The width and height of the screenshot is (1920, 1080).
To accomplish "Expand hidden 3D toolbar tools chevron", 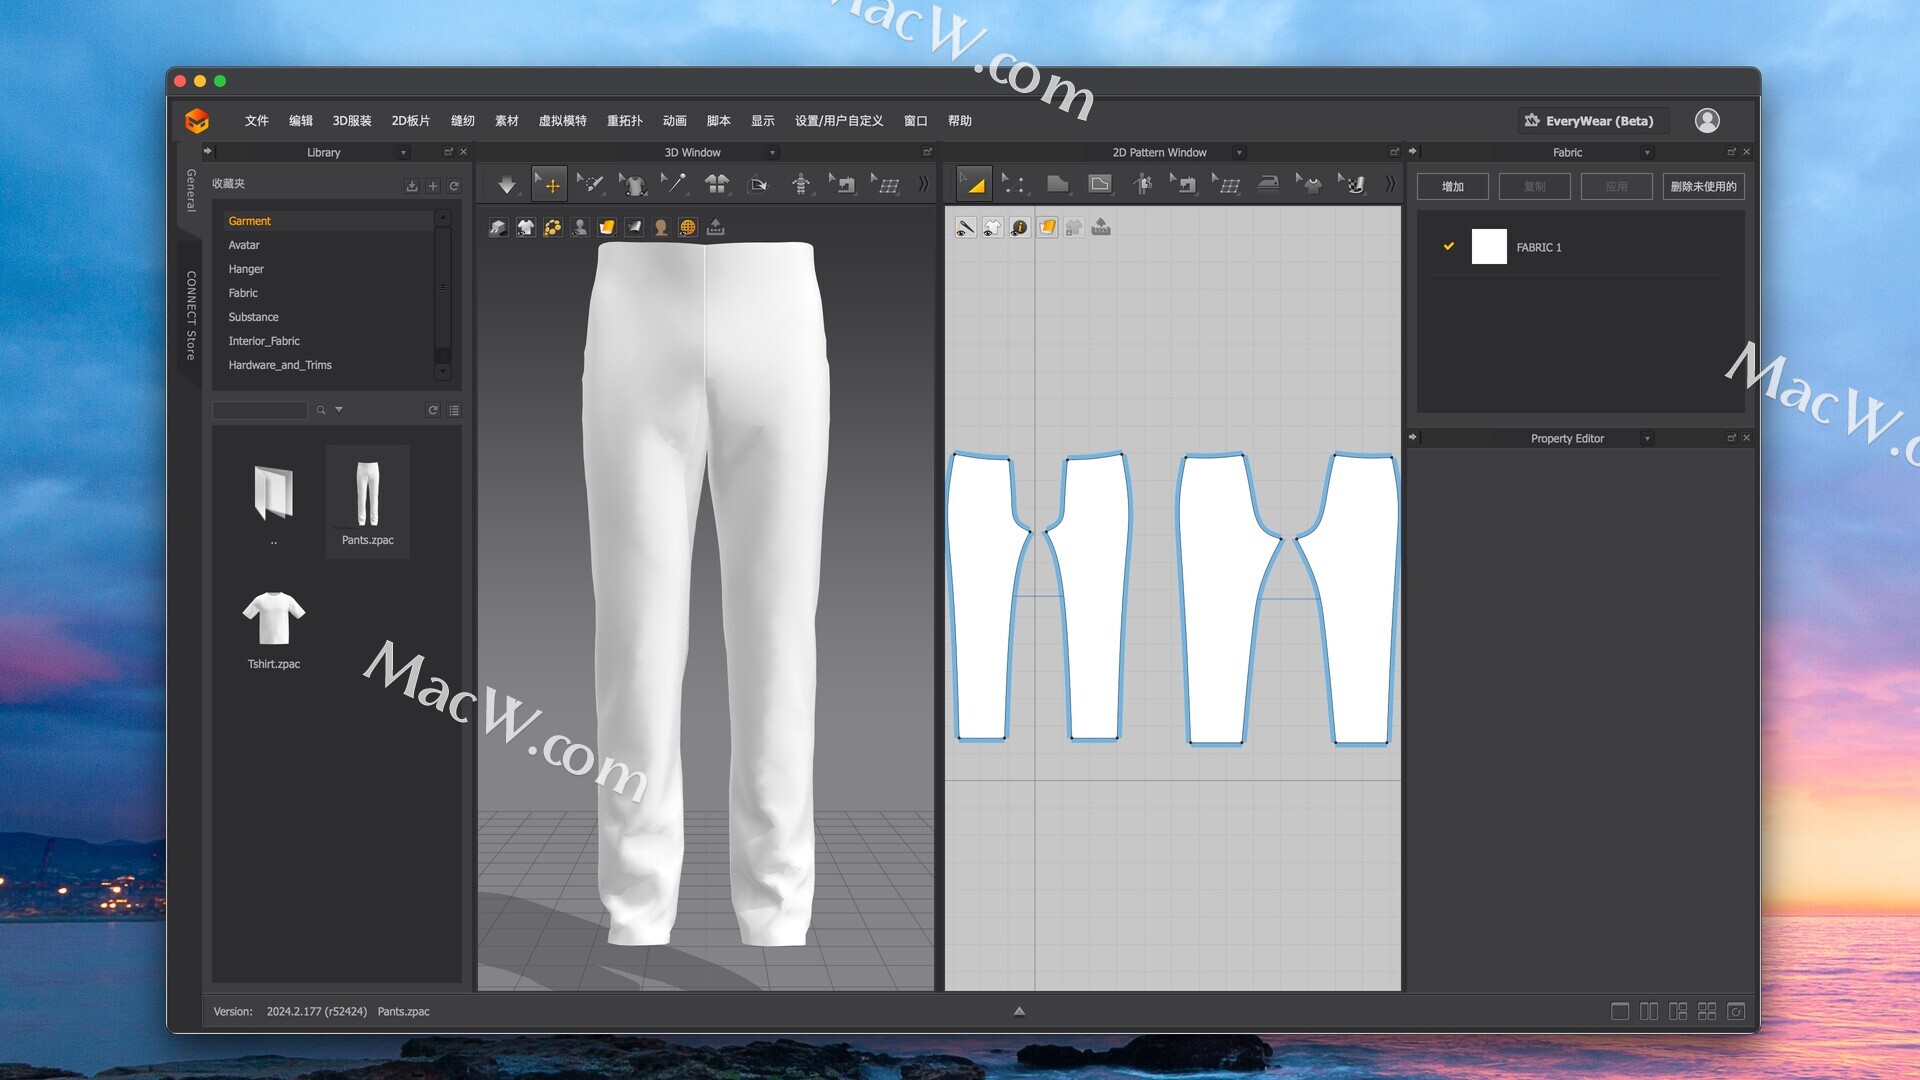I will click(x=923, y=184).
